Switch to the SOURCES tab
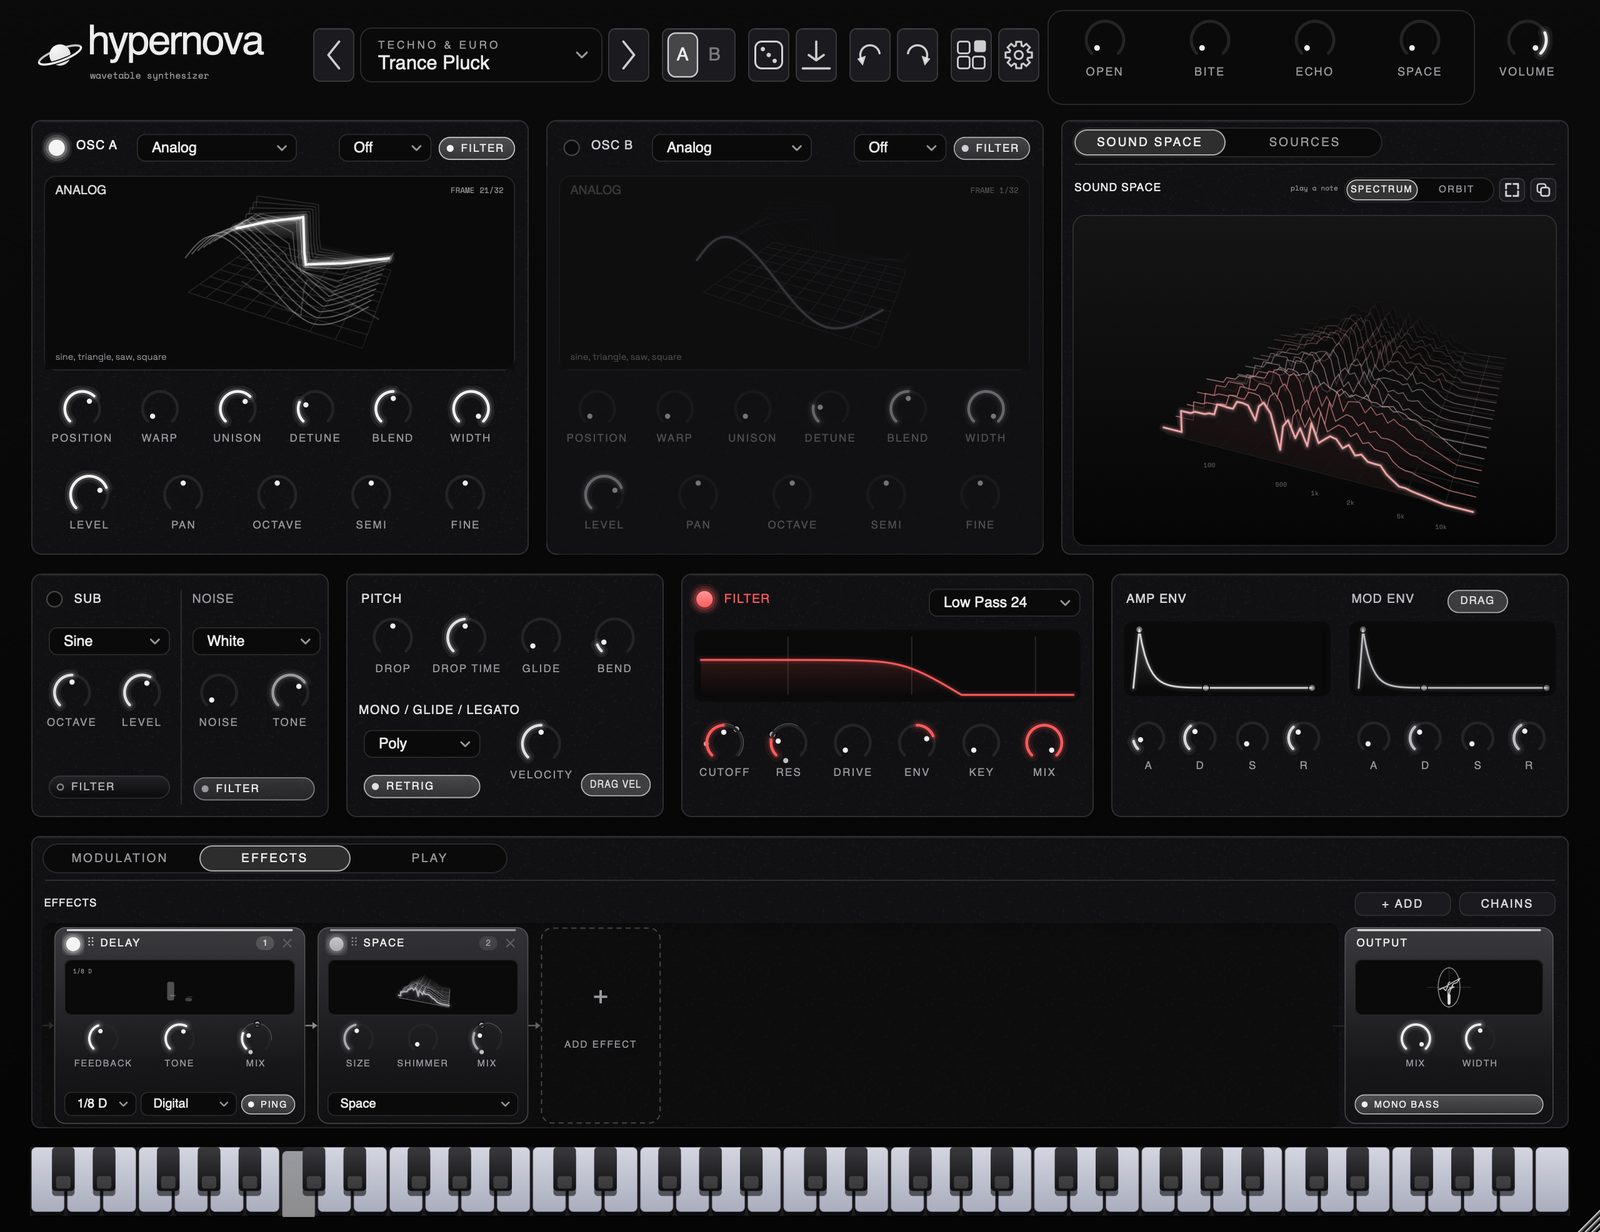Image resolution: width=1600 pixels, height=1232 pixels. pos(1304,142)
